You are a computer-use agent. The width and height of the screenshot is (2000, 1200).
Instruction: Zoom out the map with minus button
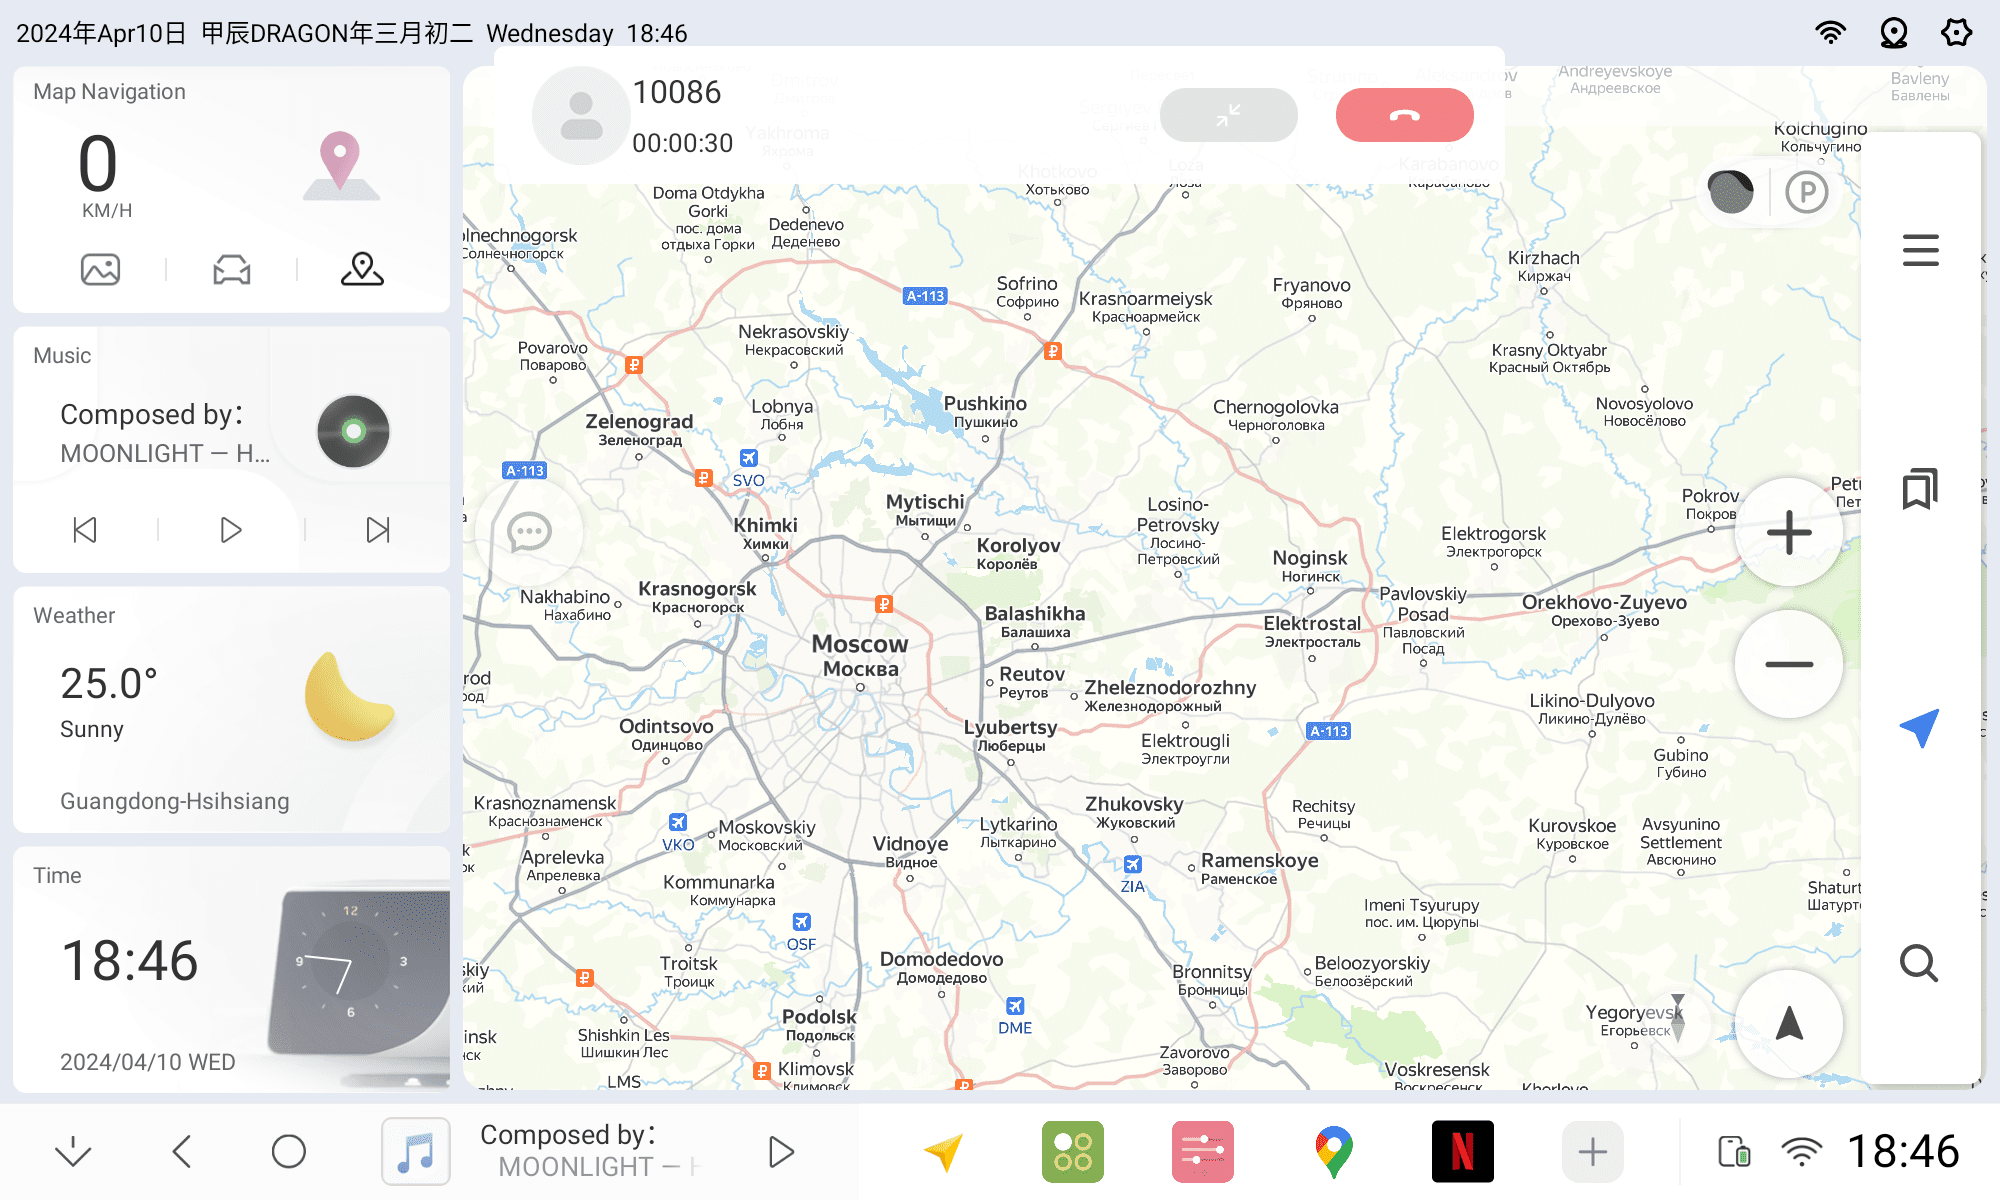pyautogui.click(x=1789, y=664)
